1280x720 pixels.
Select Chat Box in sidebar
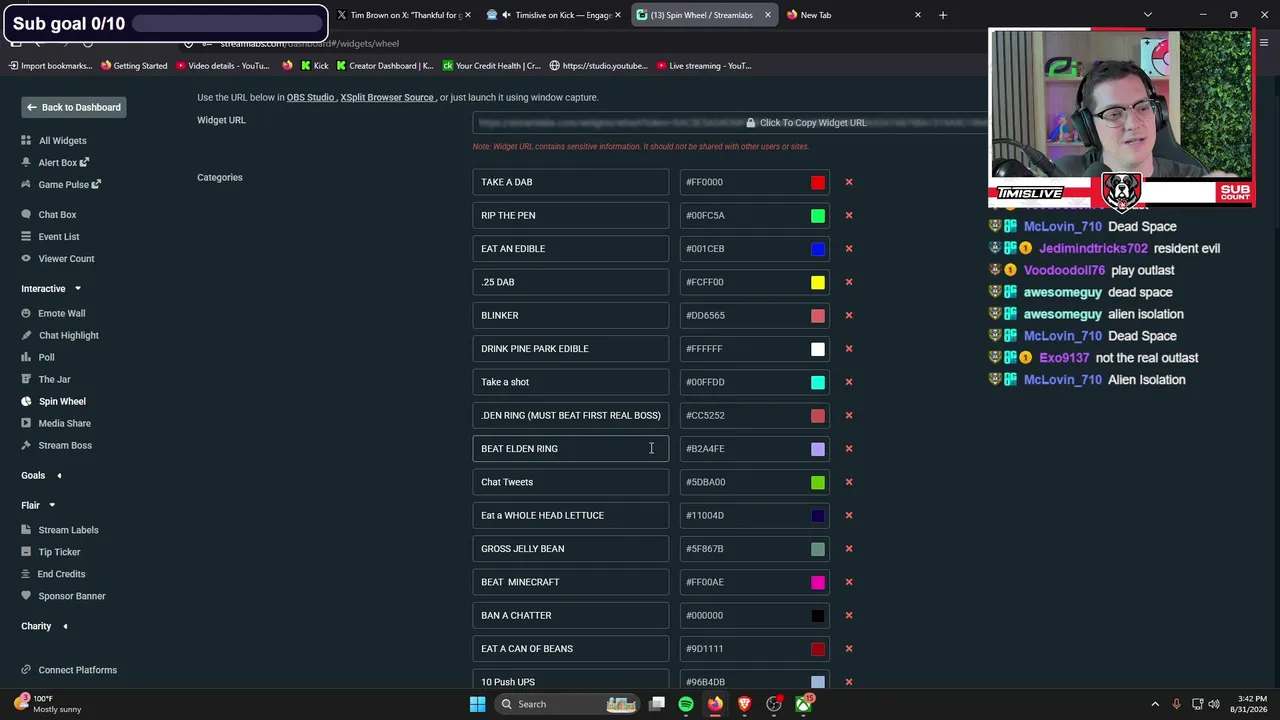click(x=57, y=215)
